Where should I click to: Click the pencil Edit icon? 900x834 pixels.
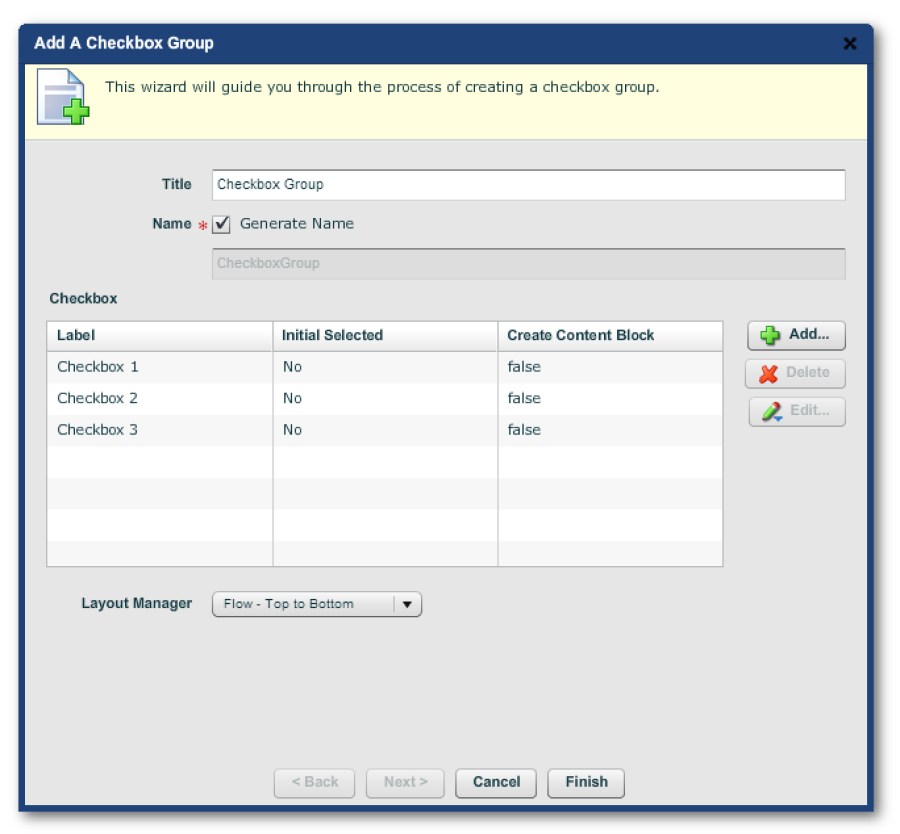[772, 412]
